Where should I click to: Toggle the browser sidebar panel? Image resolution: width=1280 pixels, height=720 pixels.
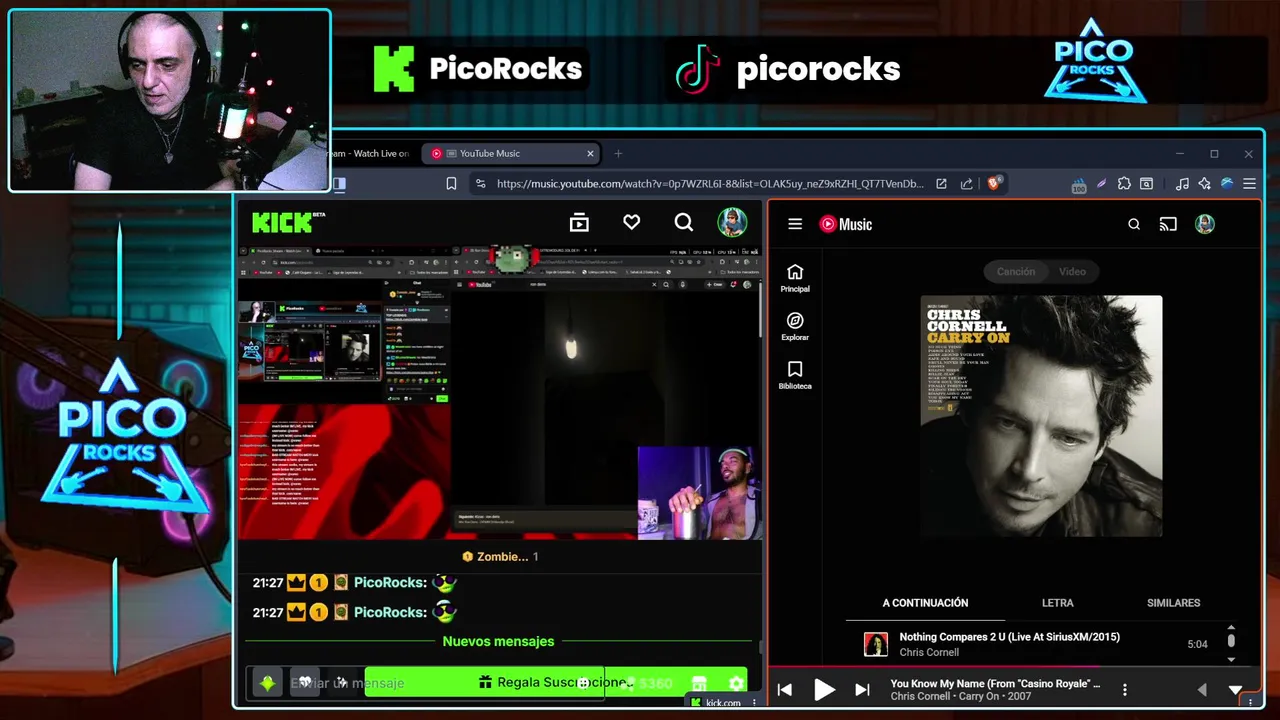point(339,184)
